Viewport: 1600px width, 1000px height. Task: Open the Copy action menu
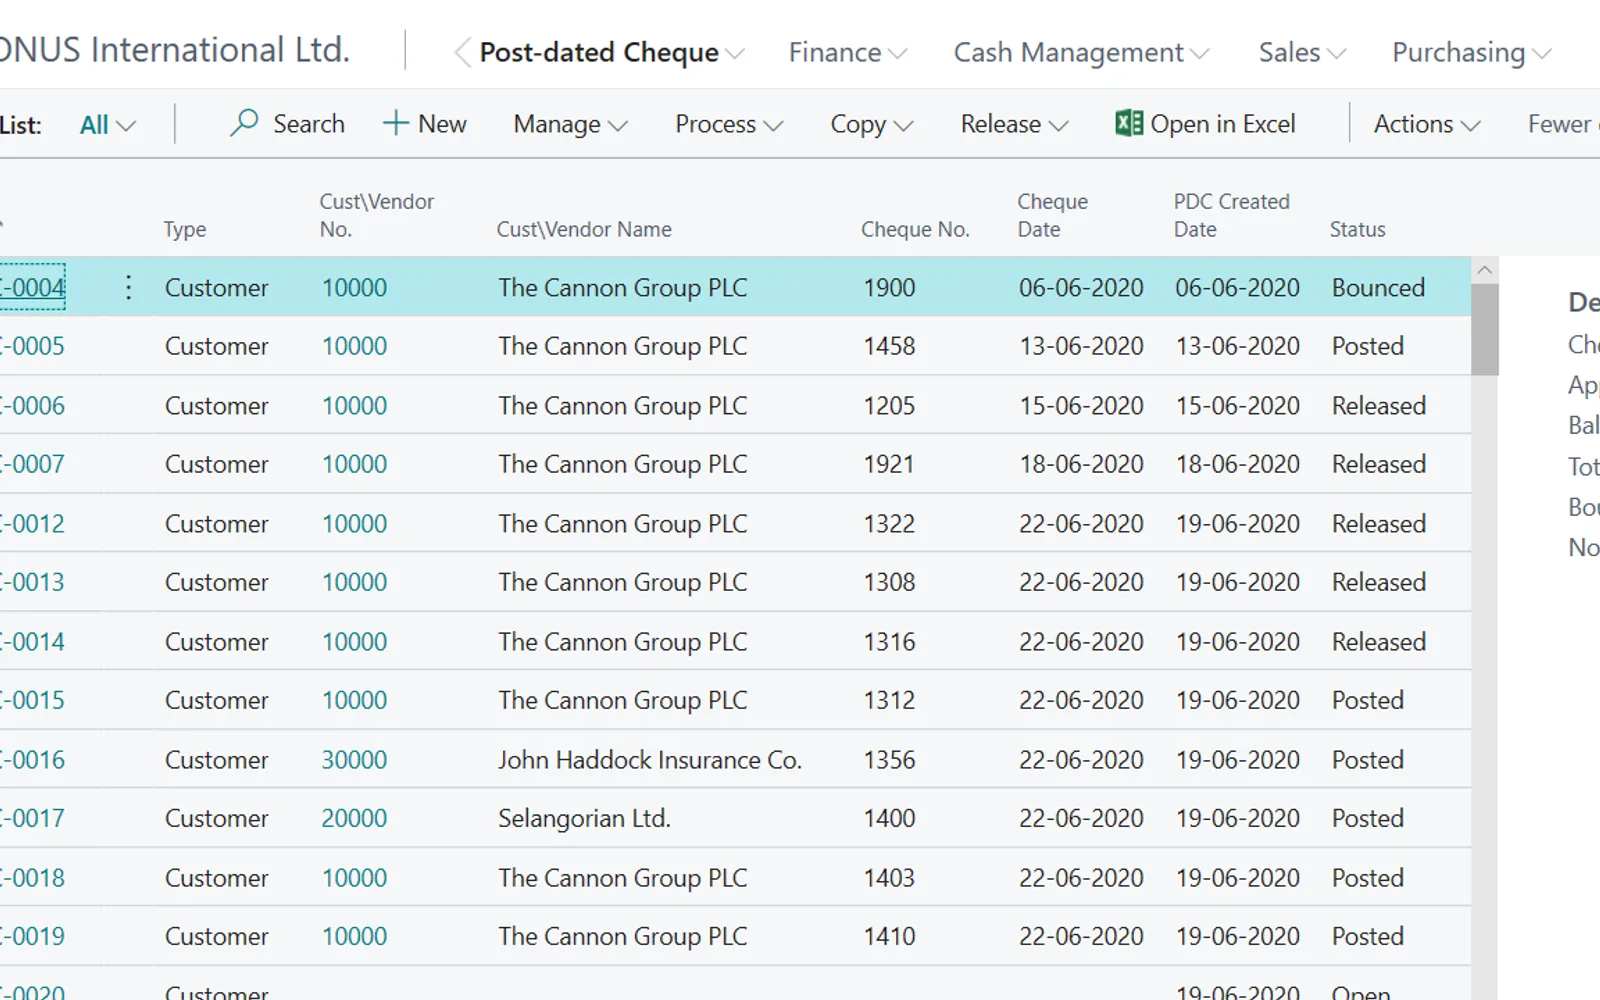(872, 124)
